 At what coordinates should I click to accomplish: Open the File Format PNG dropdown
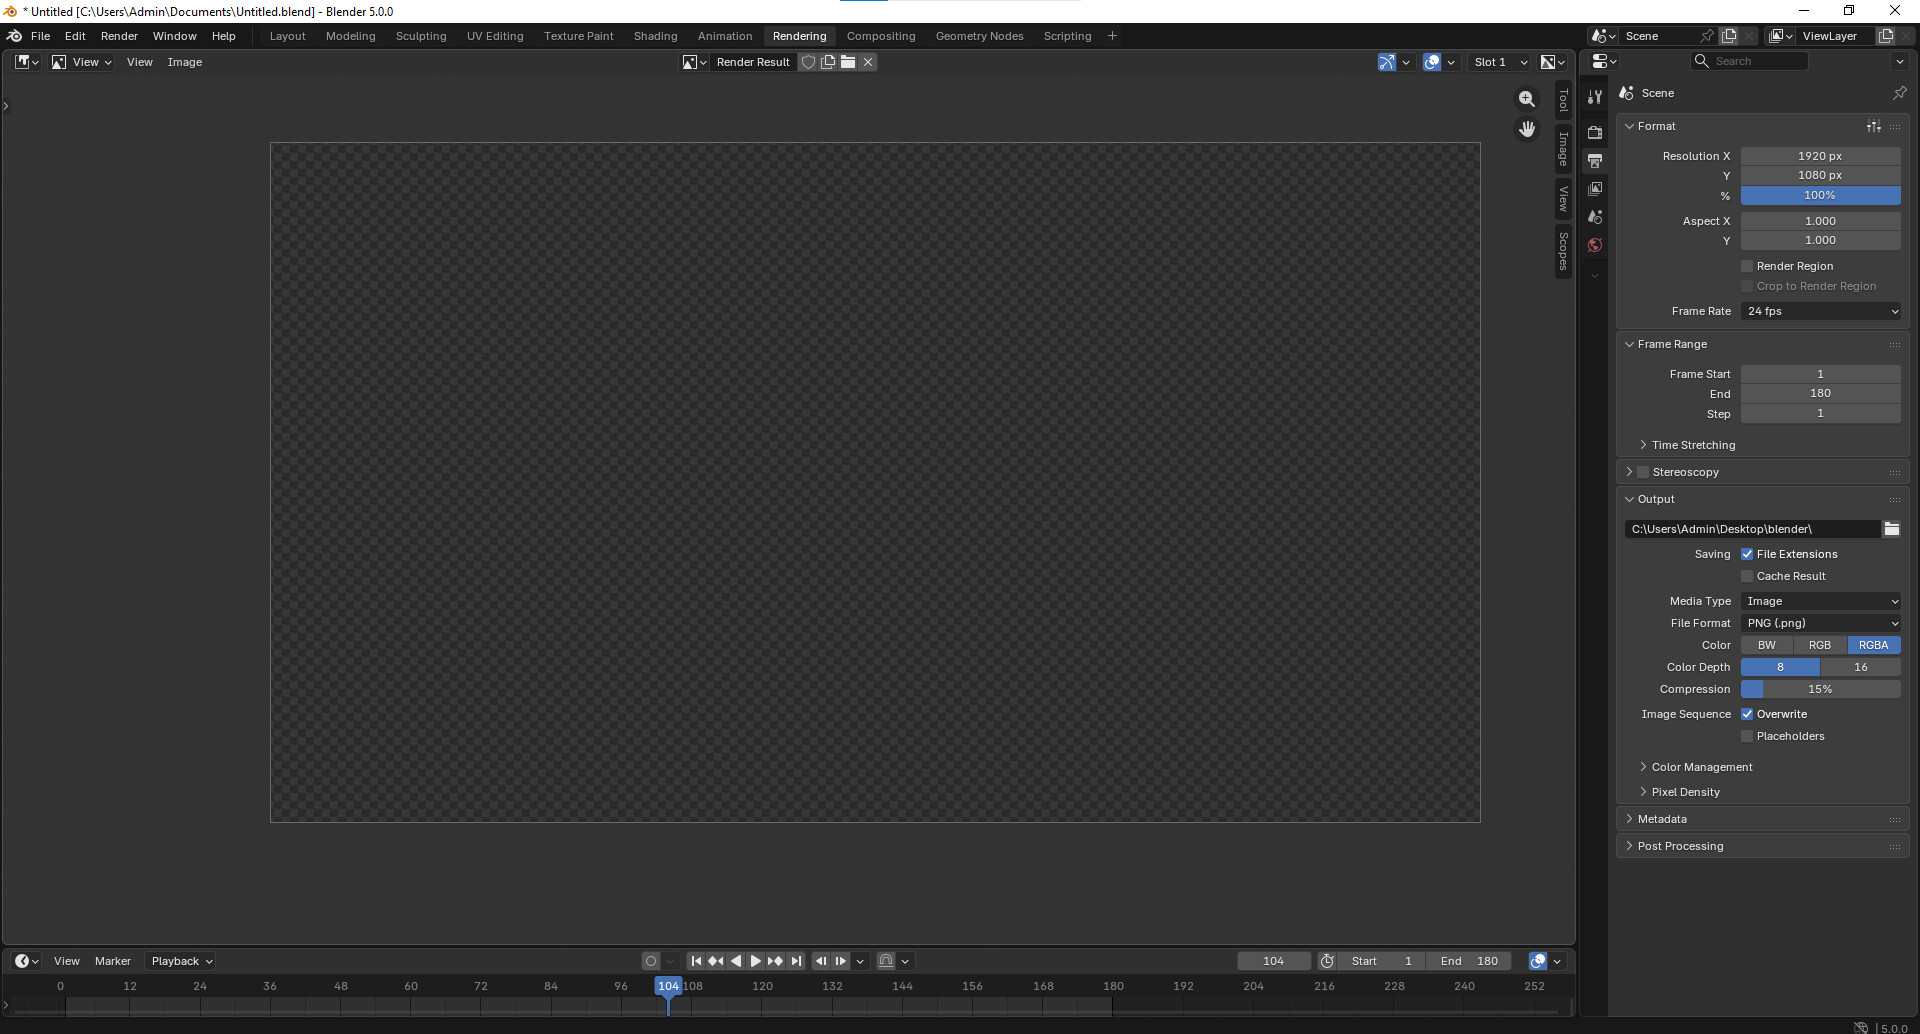[x=1821, y=623]
